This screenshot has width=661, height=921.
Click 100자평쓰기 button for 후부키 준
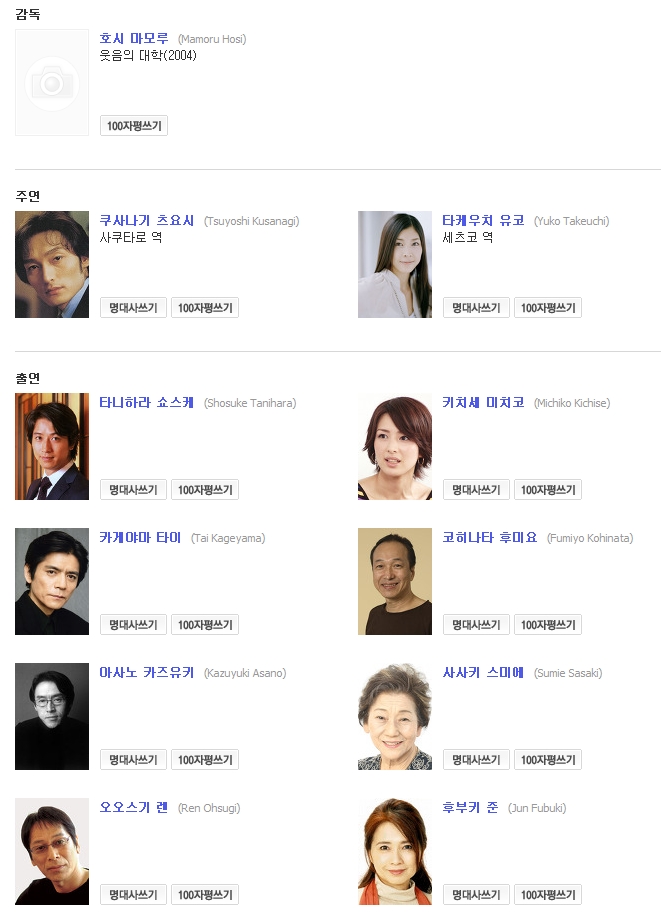[548, 895]
